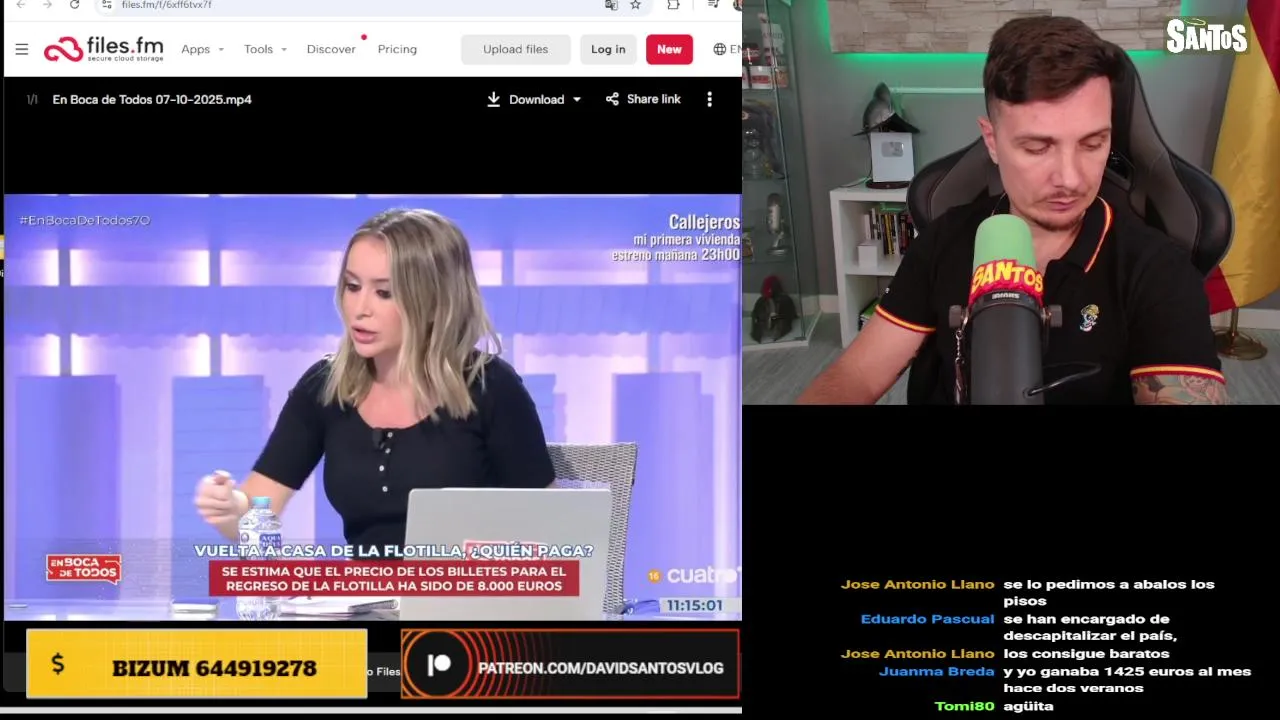
Task: Expand the Download options caret
Action: (x=577, y=99)
